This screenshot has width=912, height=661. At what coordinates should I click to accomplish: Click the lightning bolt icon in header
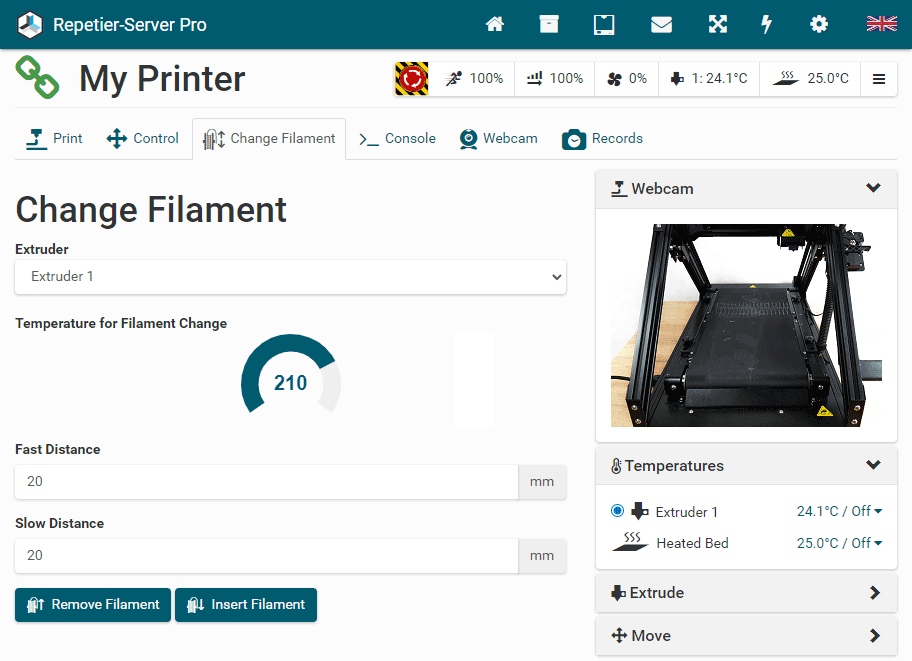click(x=767, y=25)
